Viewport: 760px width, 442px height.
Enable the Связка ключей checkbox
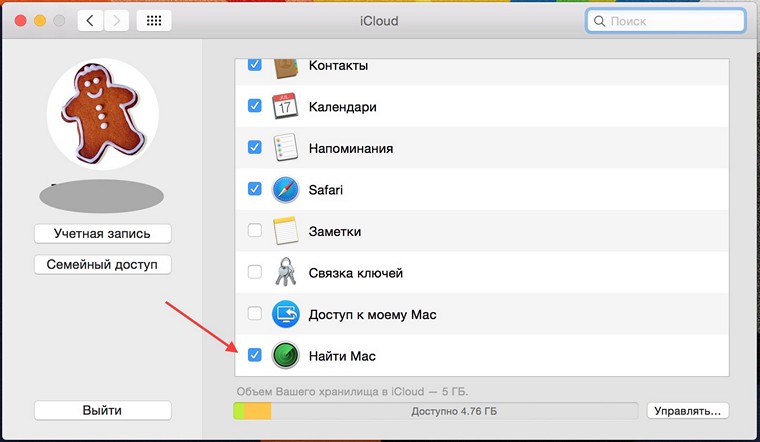[254, 272]
